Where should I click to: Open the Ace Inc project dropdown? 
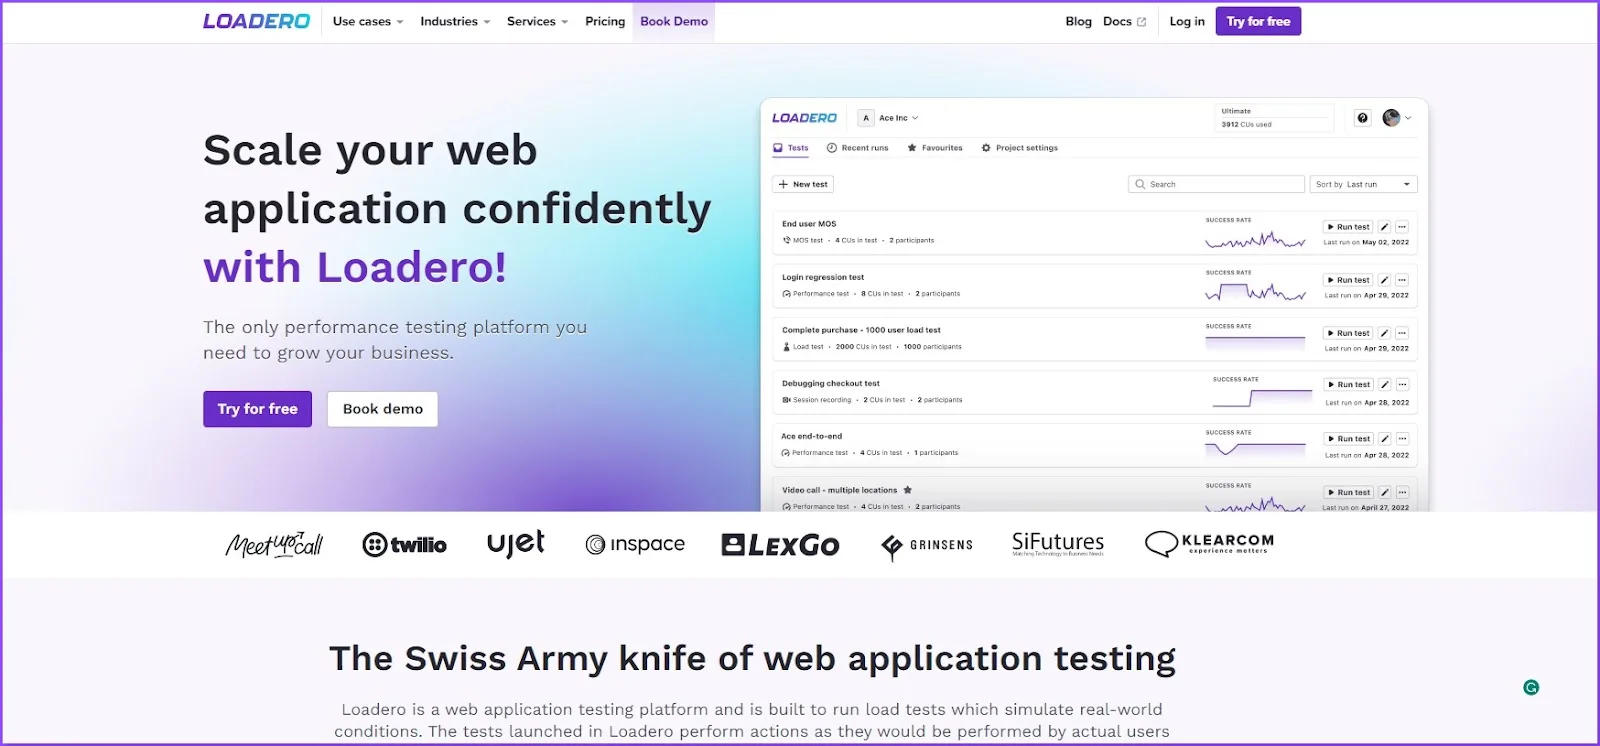[889, 118]
